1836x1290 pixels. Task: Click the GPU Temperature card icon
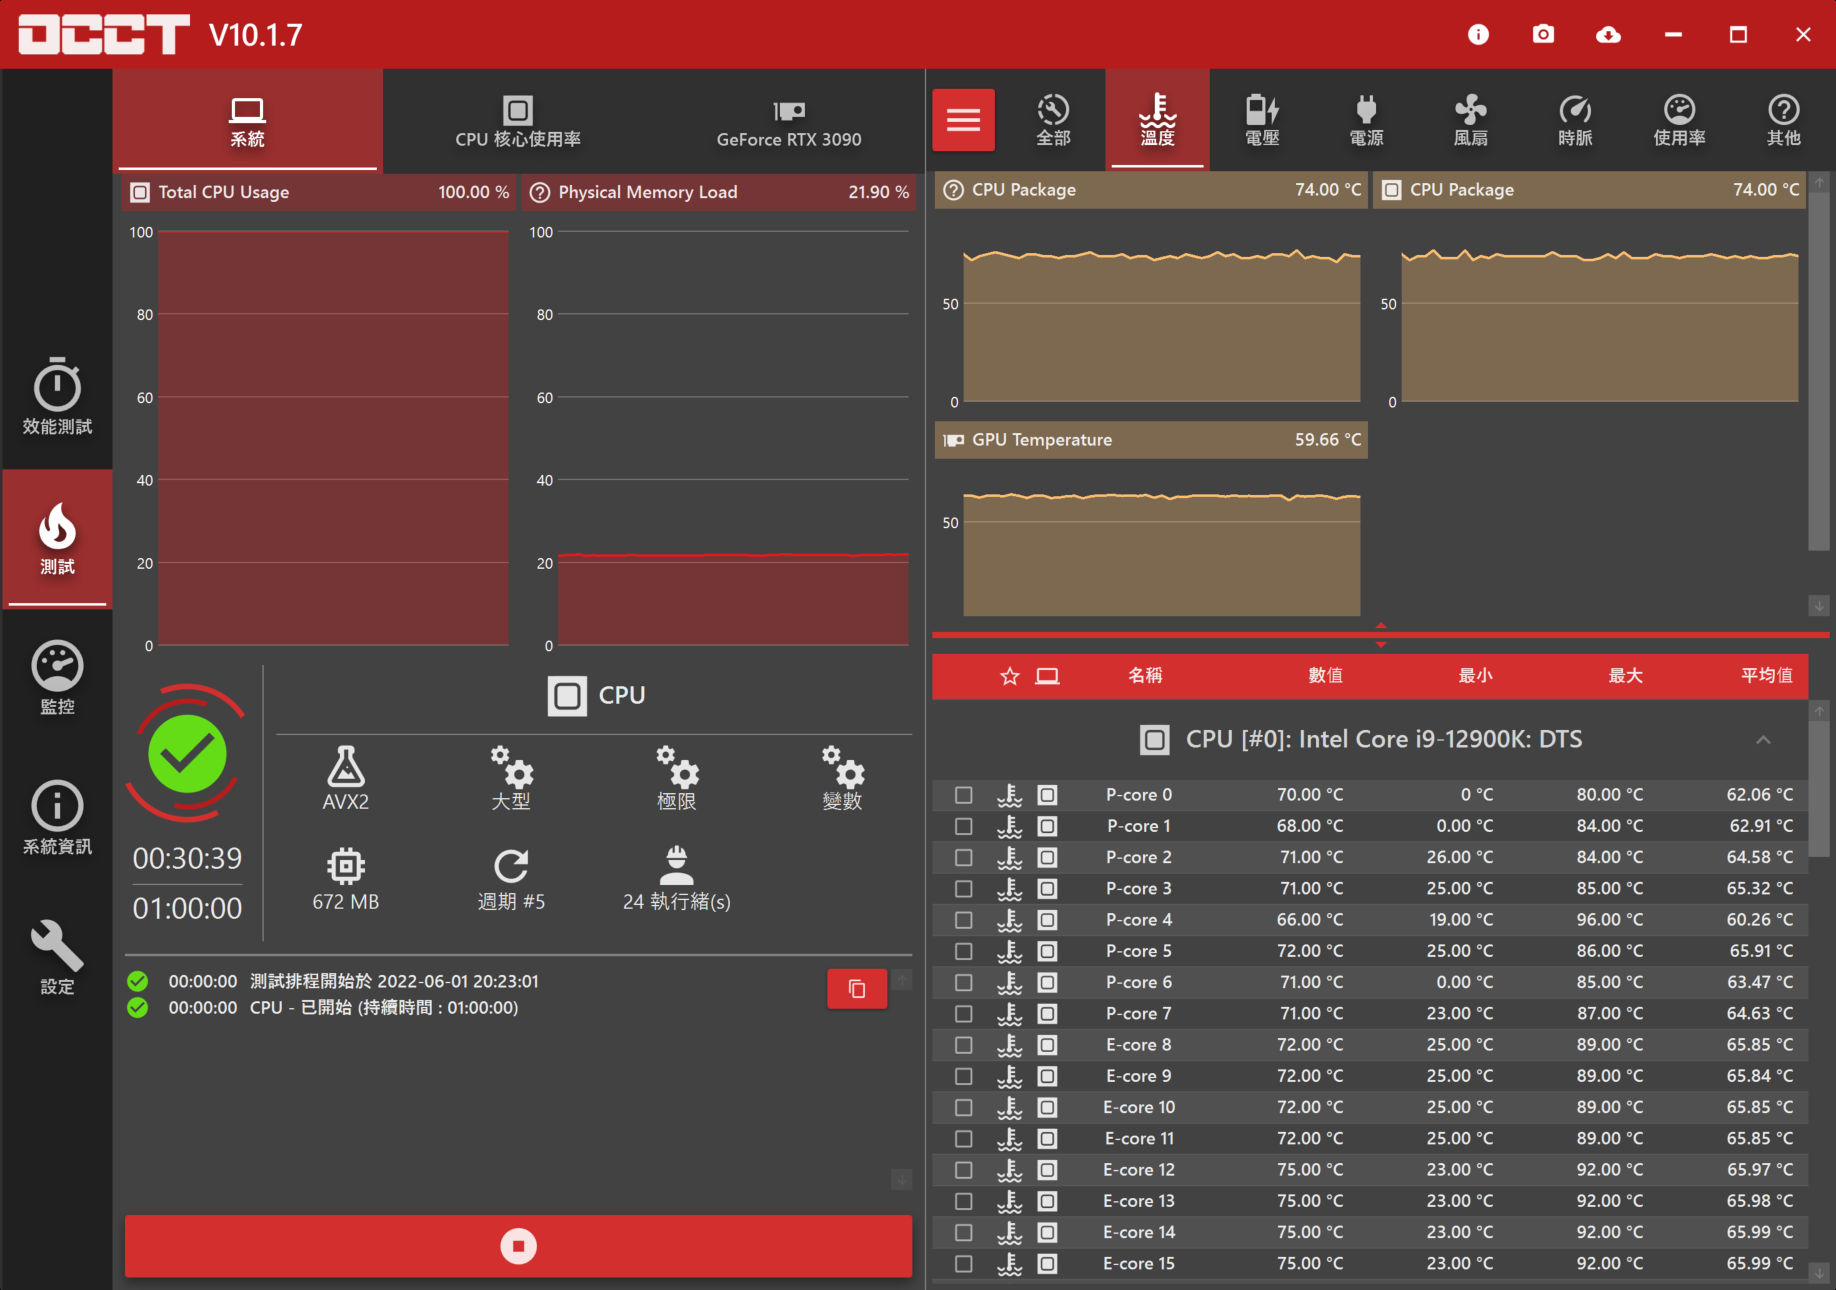(954, 440)
